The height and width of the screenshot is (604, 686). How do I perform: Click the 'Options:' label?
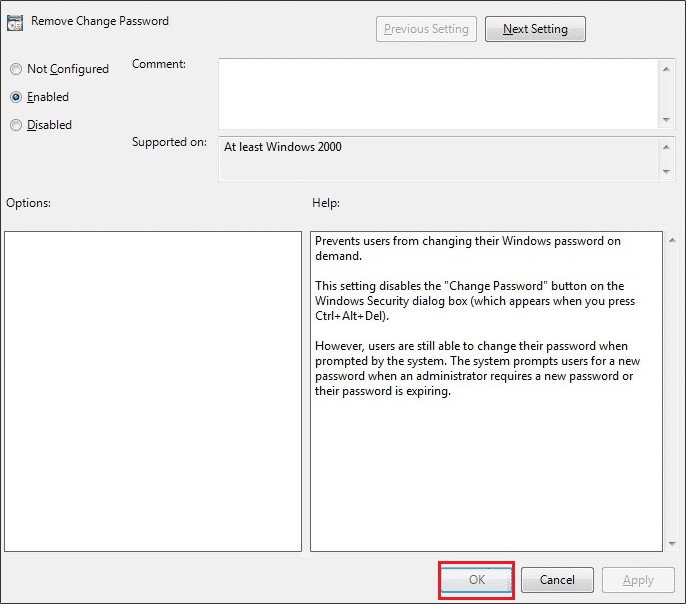[x=28, y=203]
